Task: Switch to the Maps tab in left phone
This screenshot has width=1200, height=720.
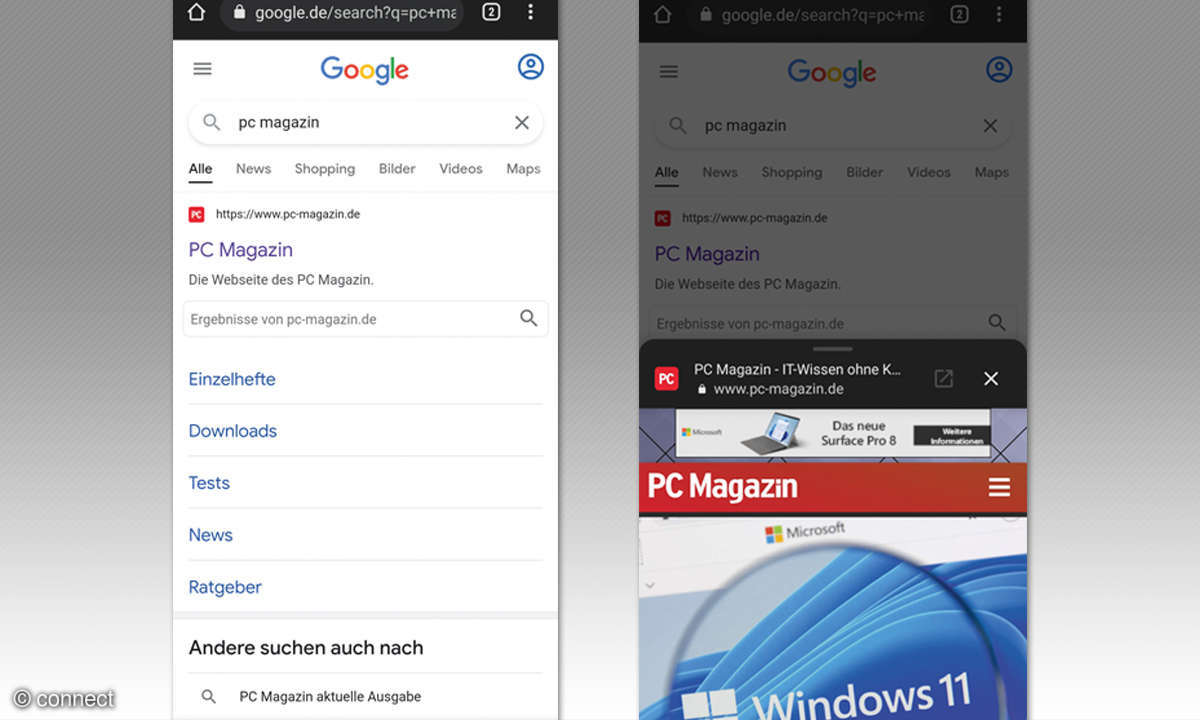Action: point(523,169)
